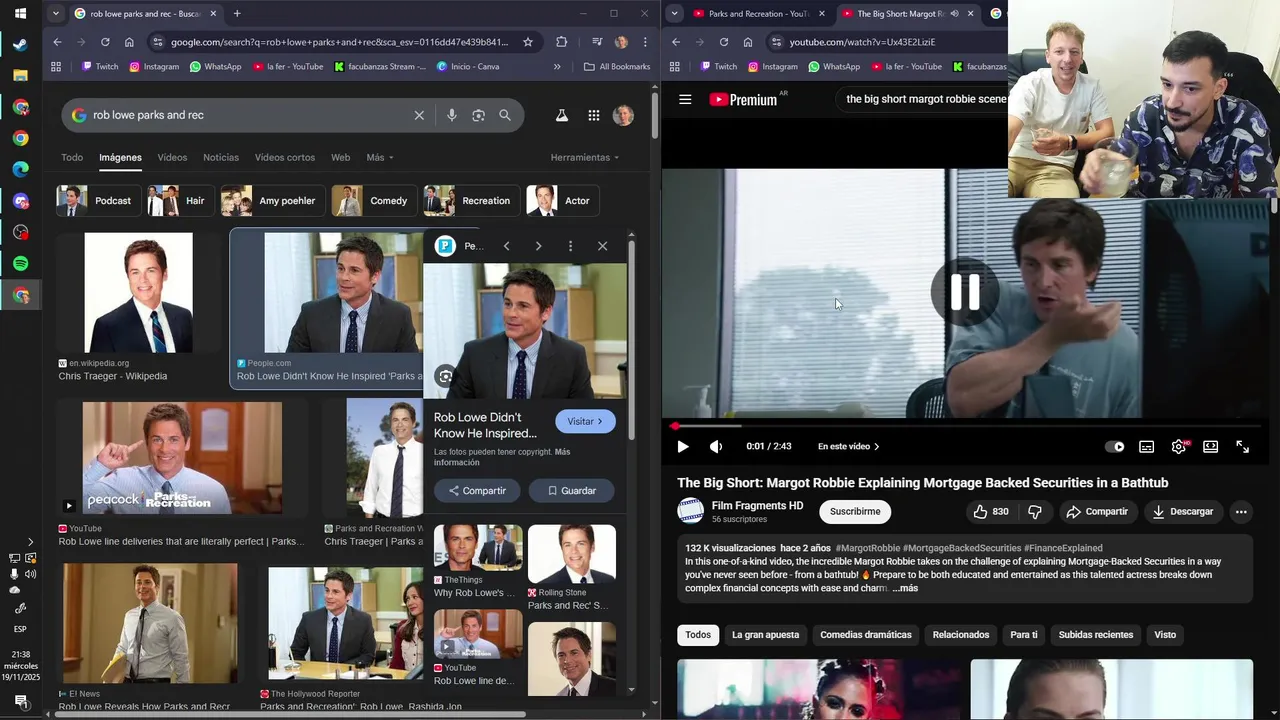Screen dimensions: 1280x720
Task: Open the Google apps grid
Action: pyautogui.click(x=594, y=115)
